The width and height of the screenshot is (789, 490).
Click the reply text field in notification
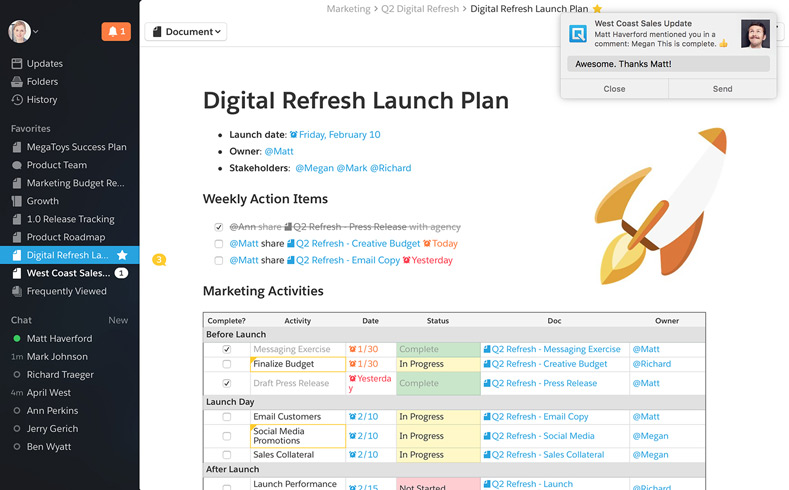point(668,64)
